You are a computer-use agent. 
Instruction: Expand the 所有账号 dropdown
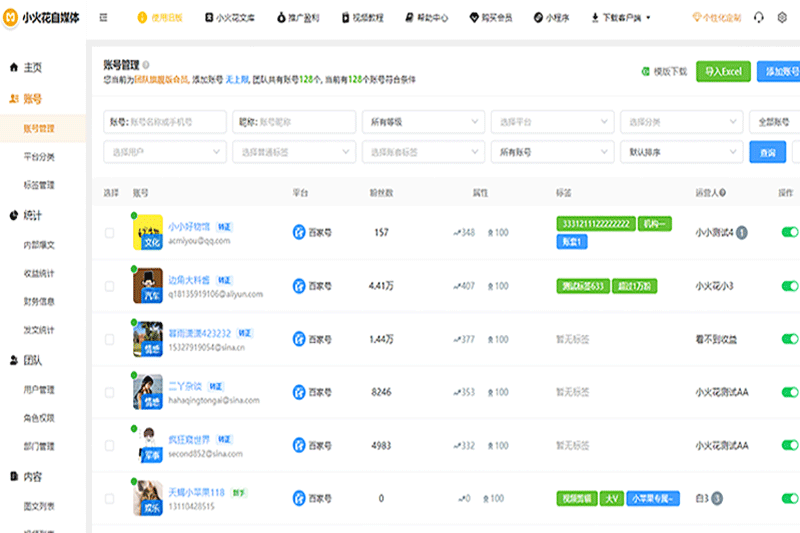pos(553,152)
